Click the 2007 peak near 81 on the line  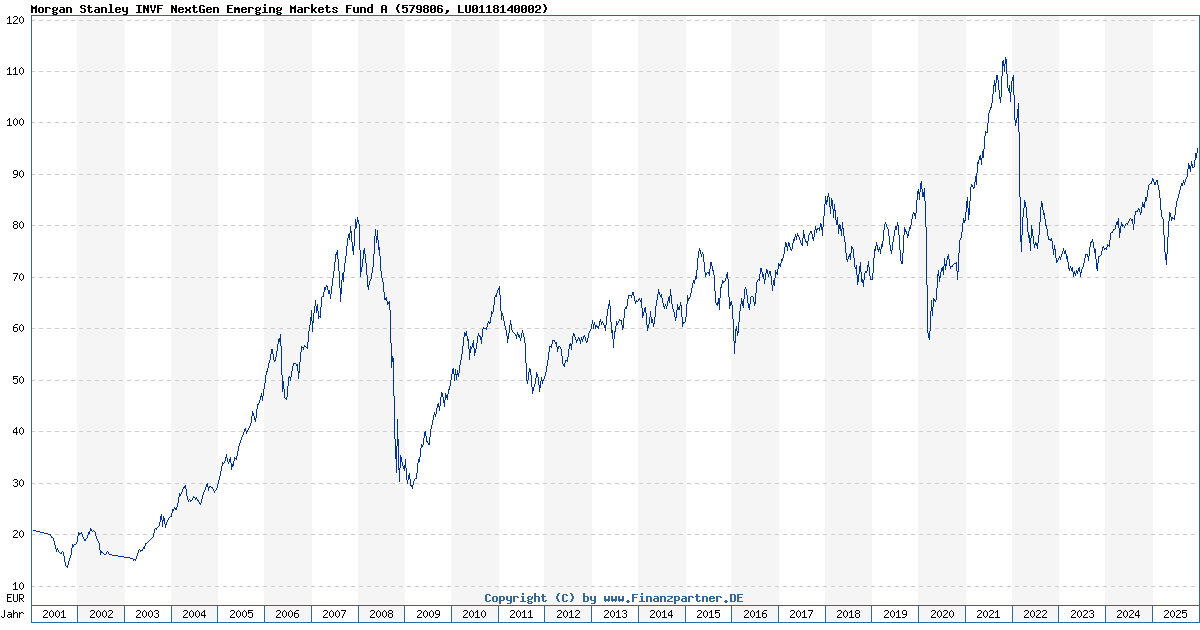(357, 219)
